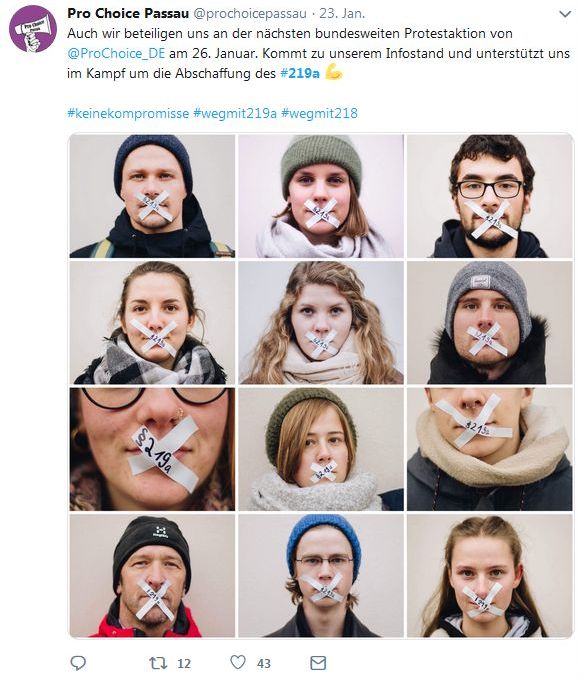
Task: Like the tweet with the heart icon
Action: coord(238,662)
